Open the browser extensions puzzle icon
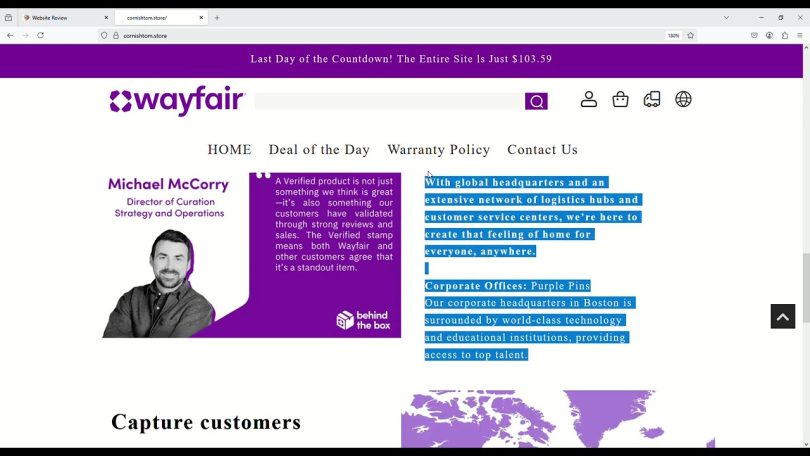 coord(785,36)
